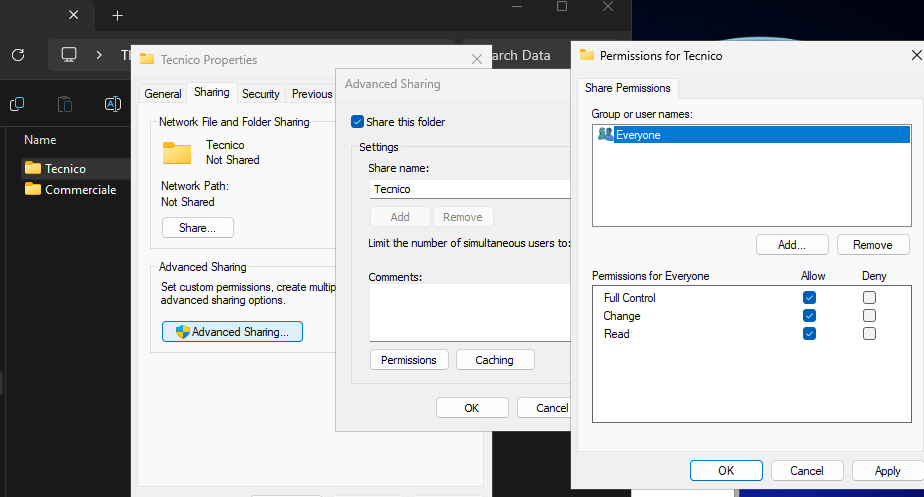Toggle Allow checkbox for Full Control
Viewport: 924px width, 497px height.
coord(809,298)
